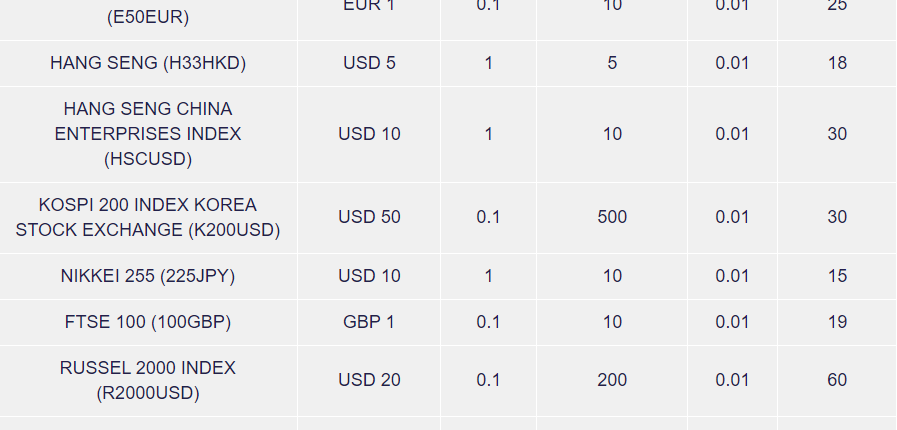Click the GBP 1 value in FTSE row

click(x=369, y=322)
